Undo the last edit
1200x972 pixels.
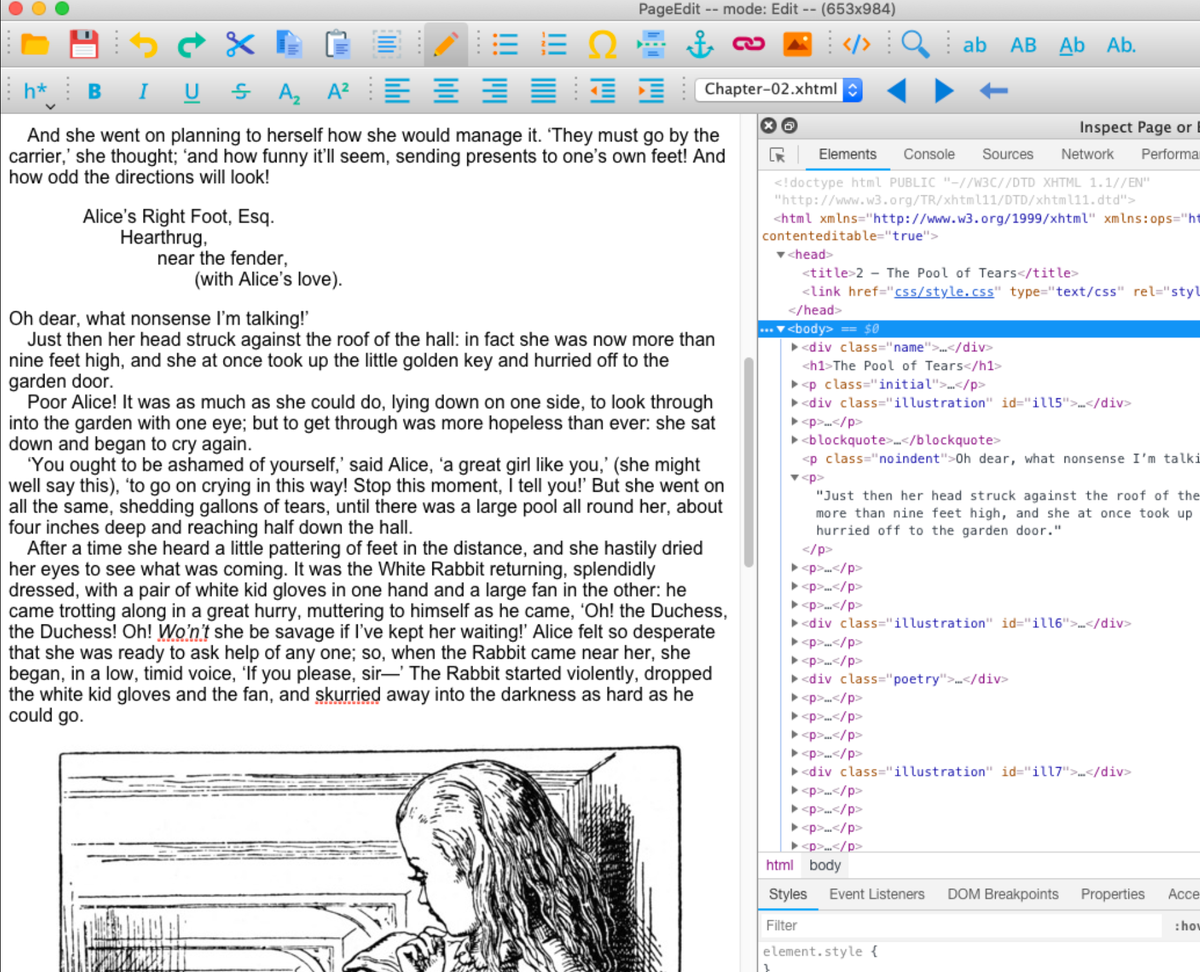[x=144, y=44]
